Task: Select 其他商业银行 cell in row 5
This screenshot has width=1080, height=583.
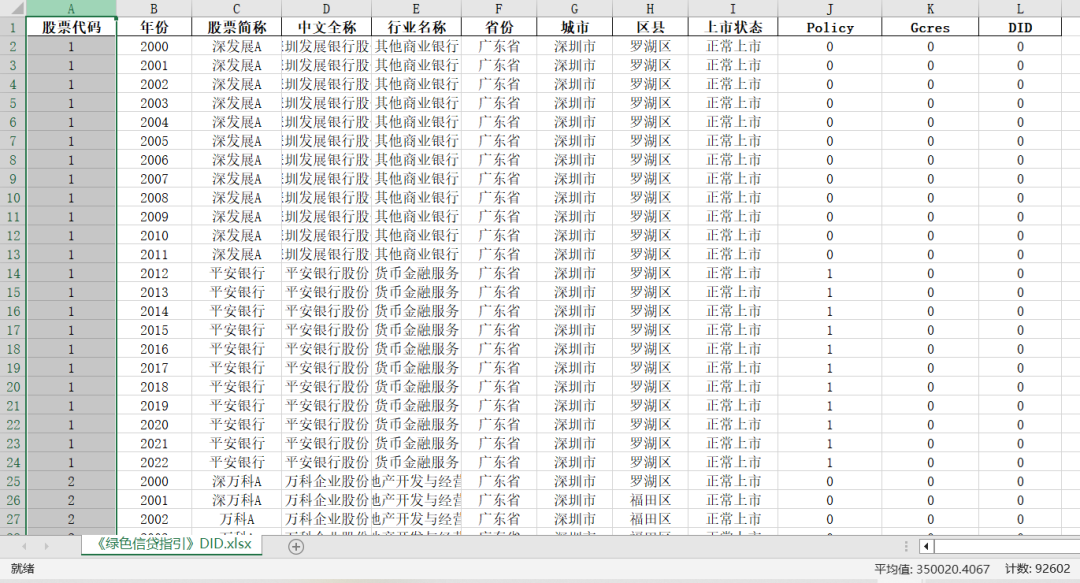Action: [416, 103]
